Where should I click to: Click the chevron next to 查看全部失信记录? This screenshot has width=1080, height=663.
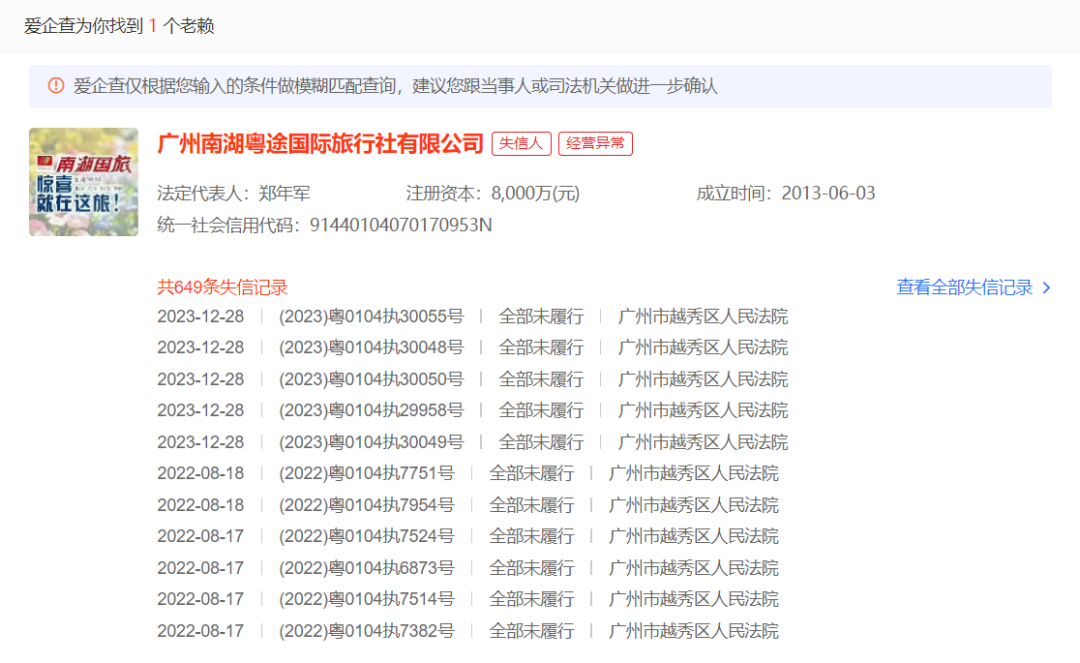[x=1046, y=285]
